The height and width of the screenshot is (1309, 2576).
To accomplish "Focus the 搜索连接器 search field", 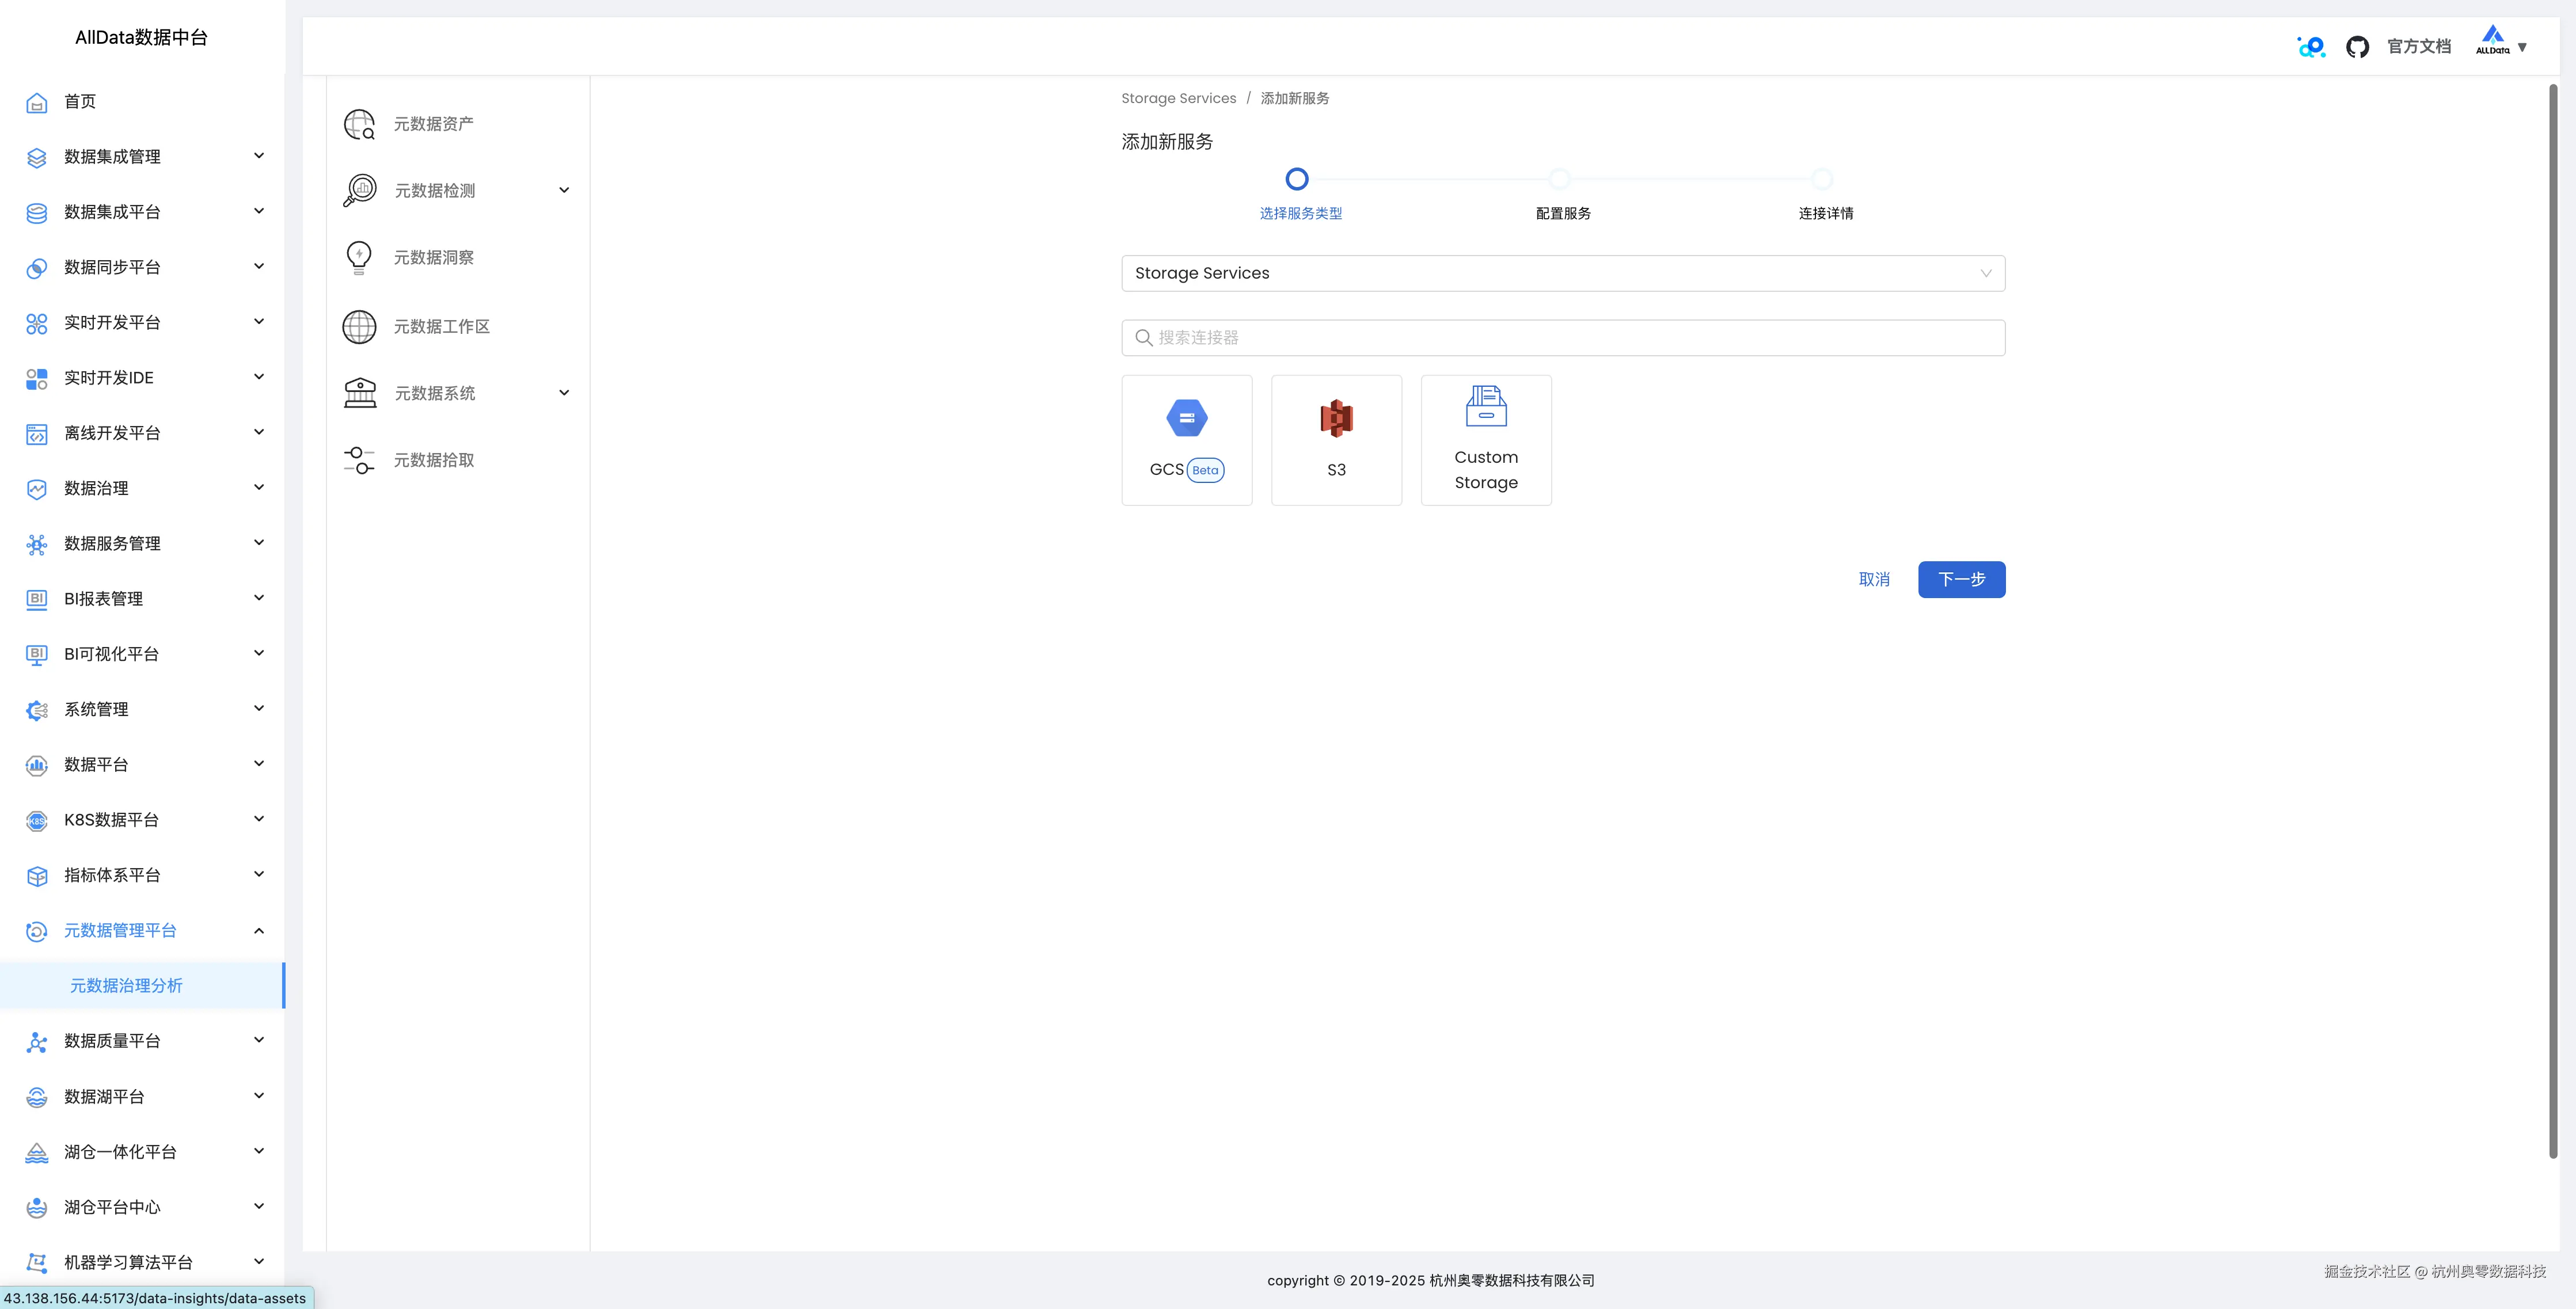I will tap(1562, 338).
